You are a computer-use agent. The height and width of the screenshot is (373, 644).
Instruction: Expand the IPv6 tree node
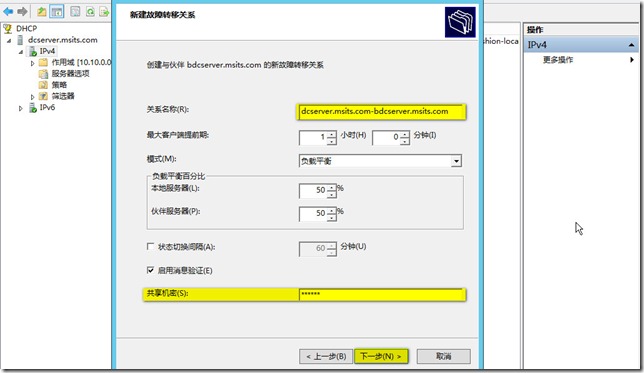tap(21, 108)
